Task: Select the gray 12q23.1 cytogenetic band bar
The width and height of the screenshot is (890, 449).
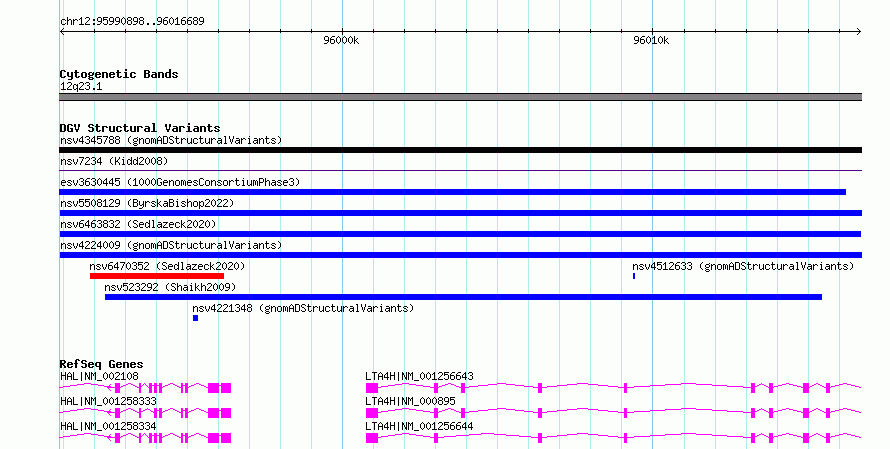Action: tap(460, 97)
